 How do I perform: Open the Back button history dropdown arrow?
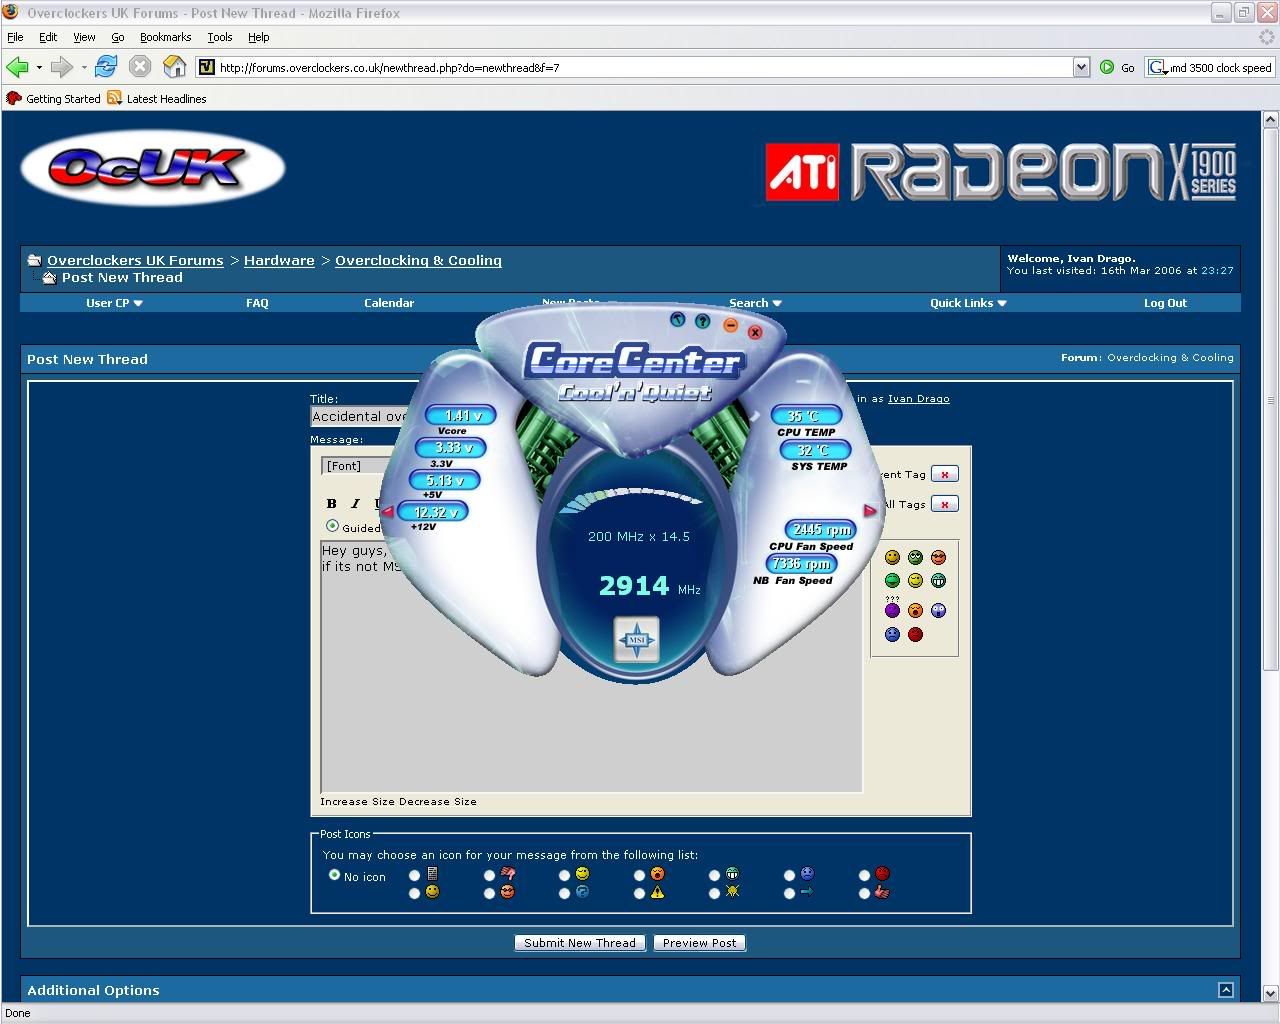(x=39, y=68)
